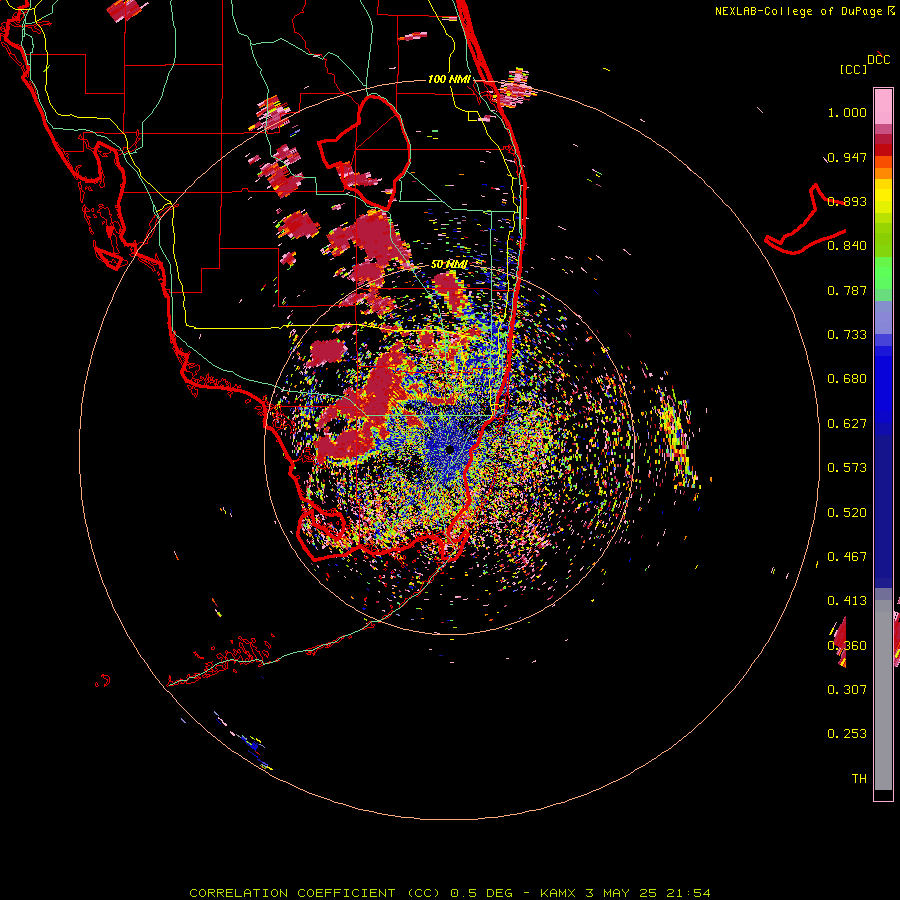
Task: Click the 0.573 scale value
Action: (847, 468)
